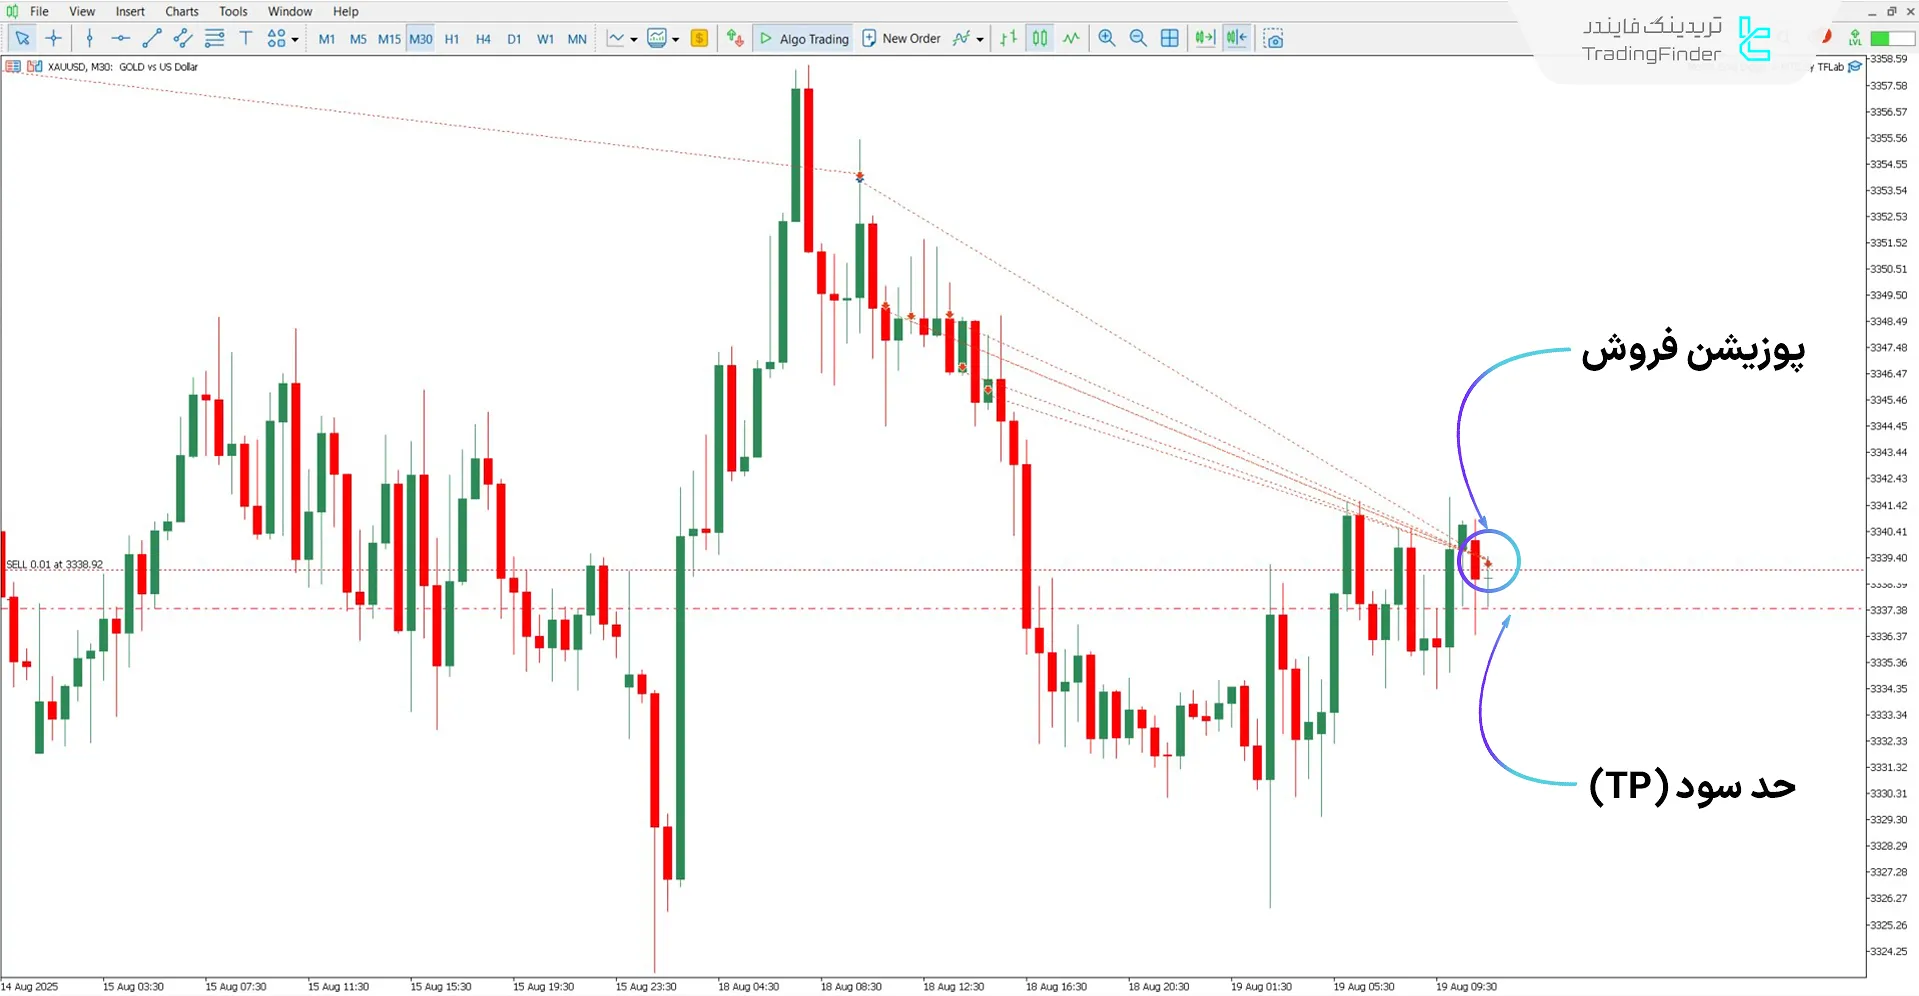Image resolution: width=1919 pixels, height=996 pixels.
Task: Select the Text annotation tool
Action: [x=245, y=38]
